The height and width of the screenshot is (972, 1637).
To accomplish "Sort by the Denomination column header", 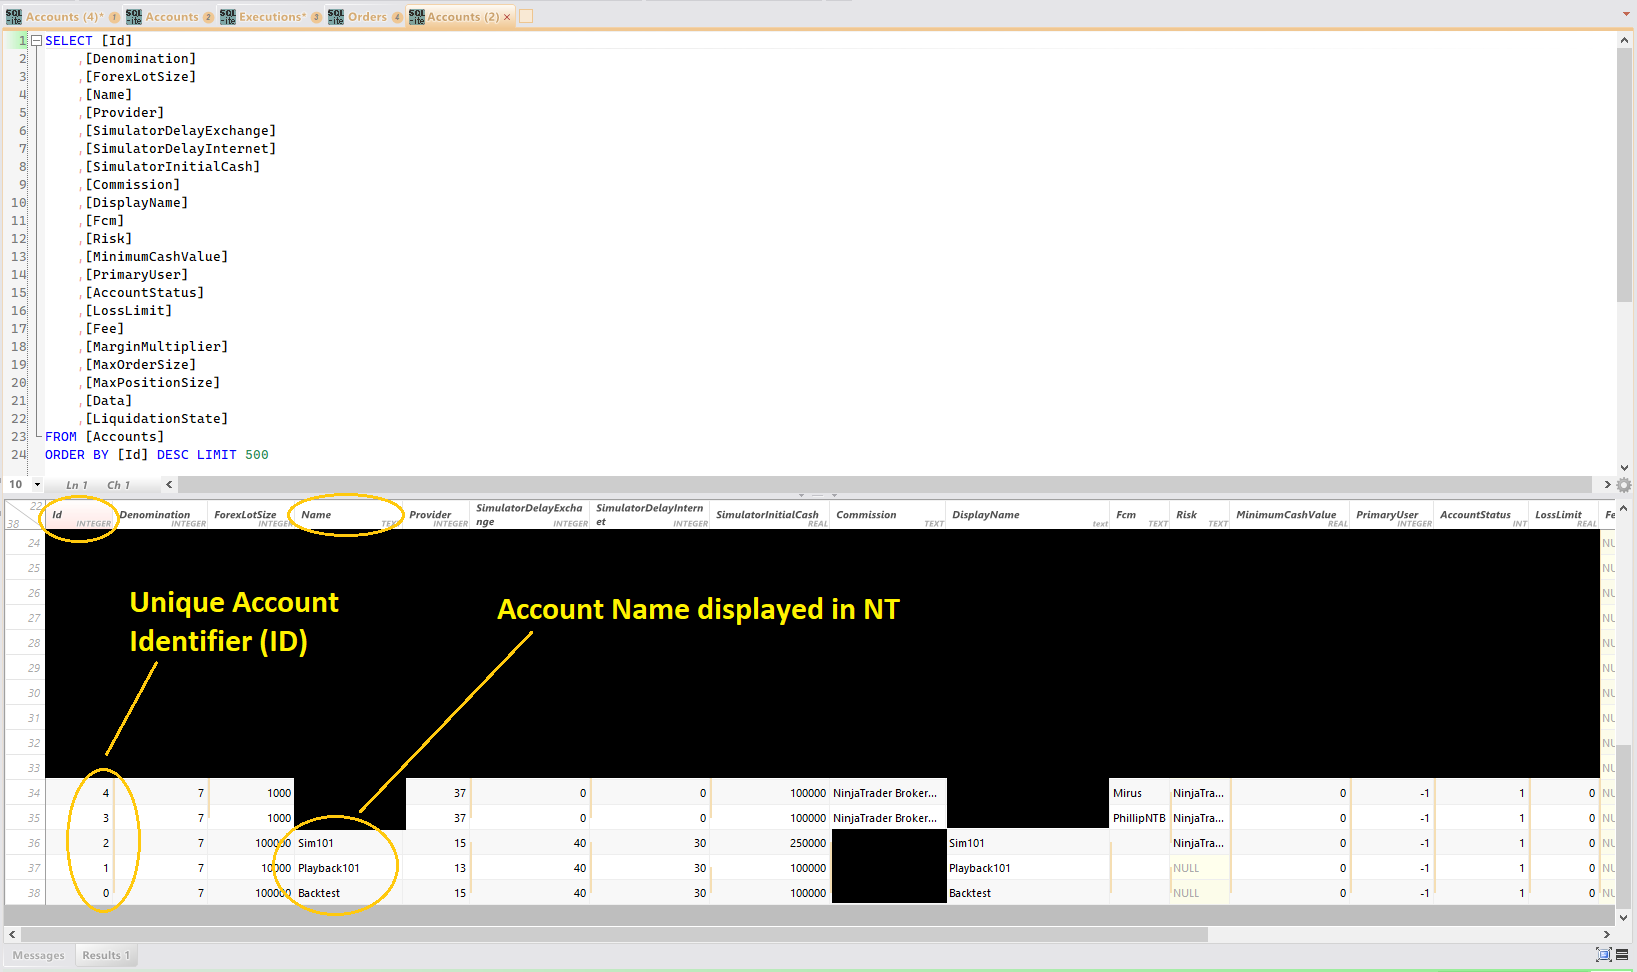I will (162, 515).
